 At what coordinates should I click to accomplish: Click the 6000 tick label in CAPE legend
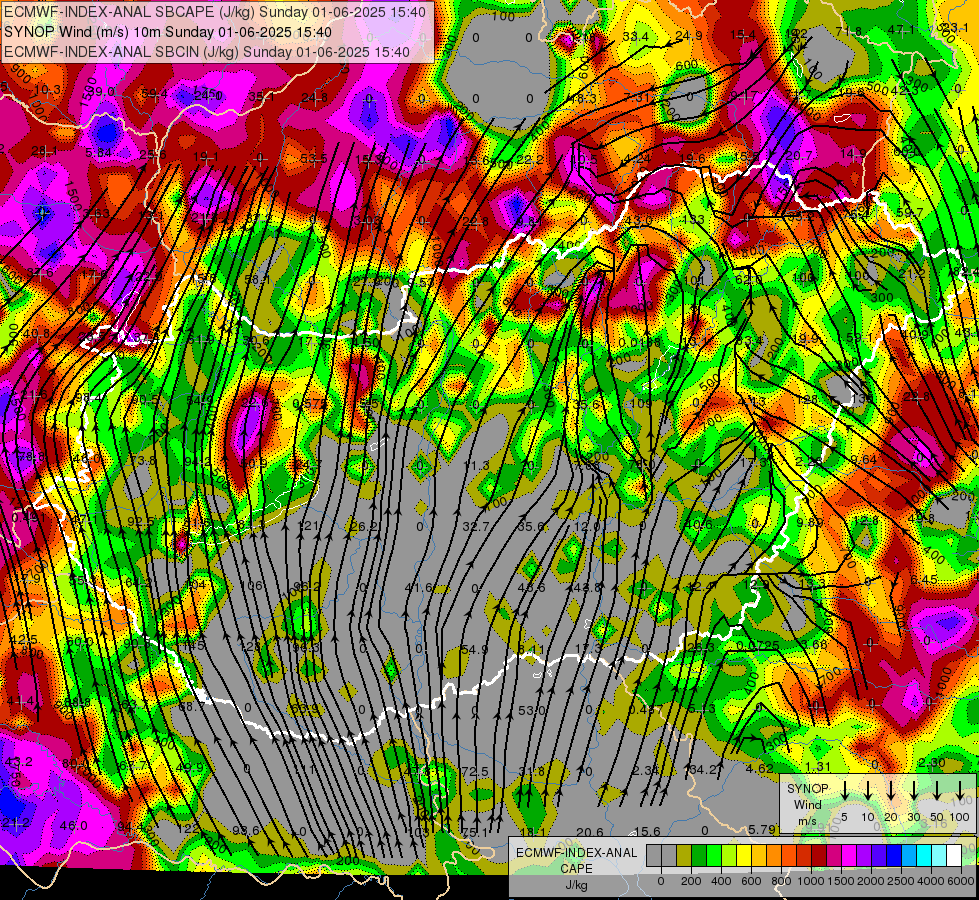[961, 881]
